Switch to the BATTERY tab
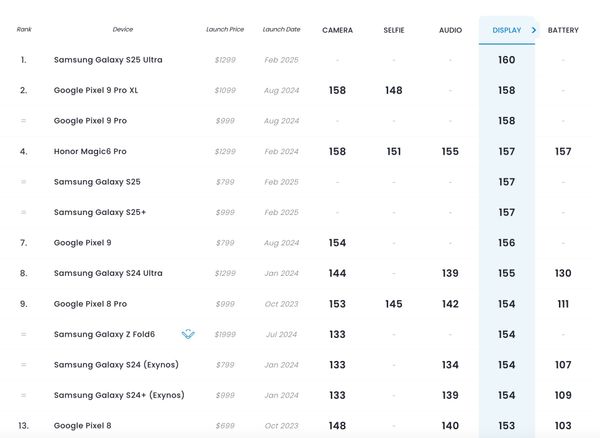This screenshot has width=600, height=438. point(563,30)
